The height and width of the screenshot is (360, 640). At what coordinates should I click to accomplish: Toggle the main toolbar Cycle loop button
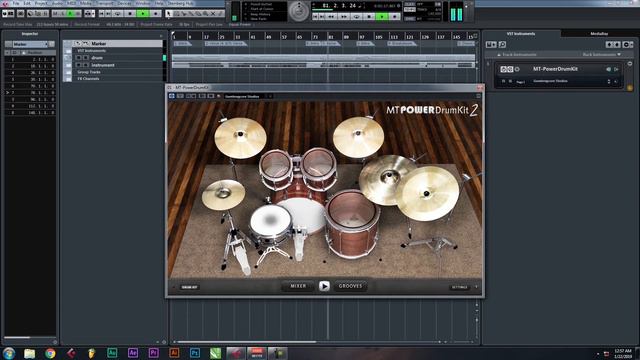118,13
